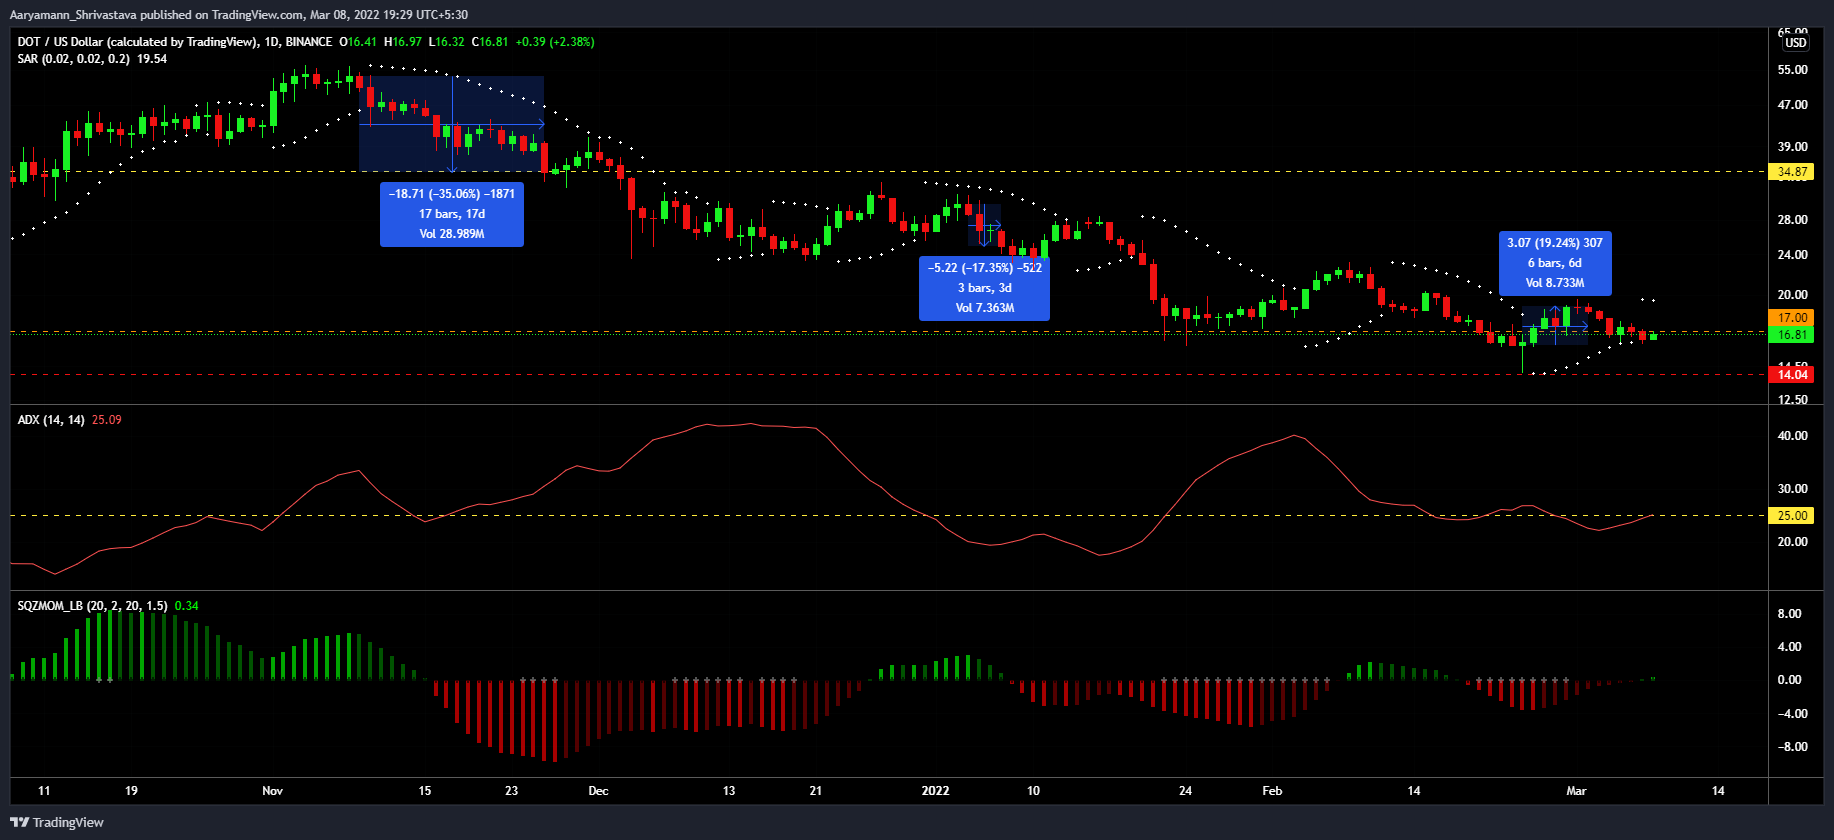1834x840 pixels.
Task: Select the -35.06% measurement info box
Action: [x=452, y=214]
